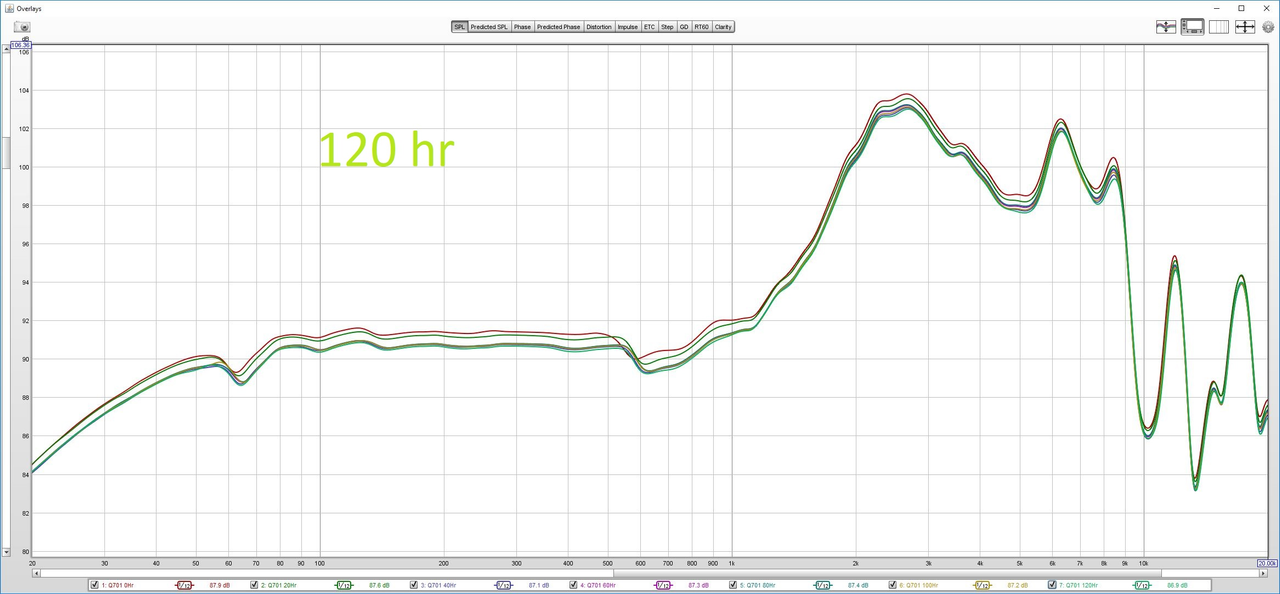Viewport: 1280px width, 594px height.
Task: Open the ETC tab
Action: (x=649, y=27)
